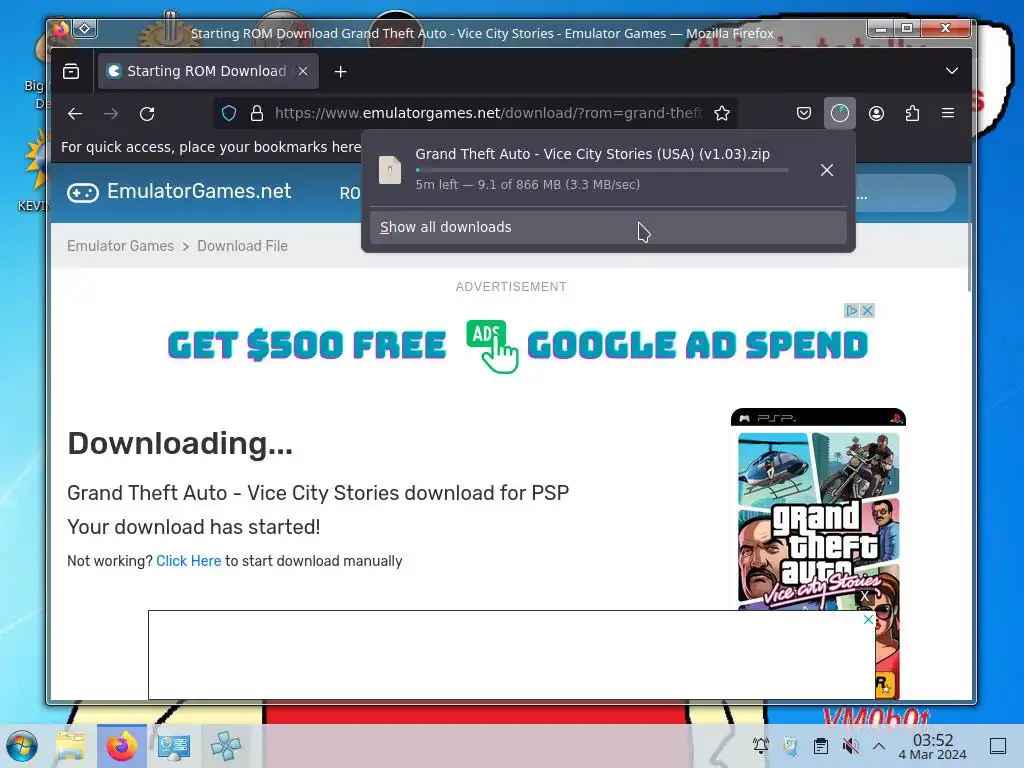Click the Emulator Games breadcrumb link
Viewport: 1024px width, 768px height.
click(x=120, y=246)
